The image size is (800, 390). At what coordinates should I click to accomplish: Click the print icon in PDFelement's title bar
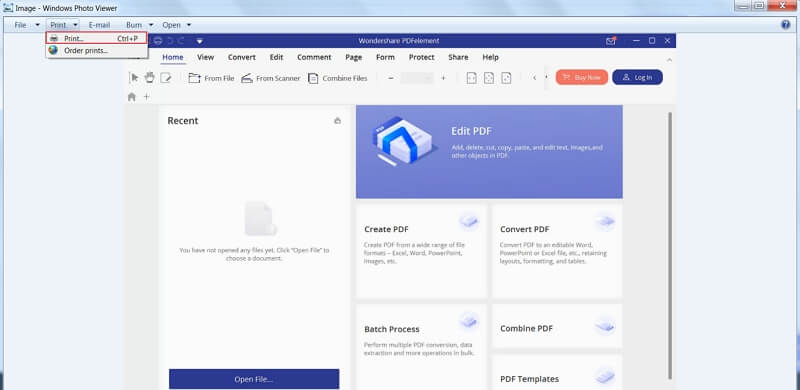[x=158, y=41]
